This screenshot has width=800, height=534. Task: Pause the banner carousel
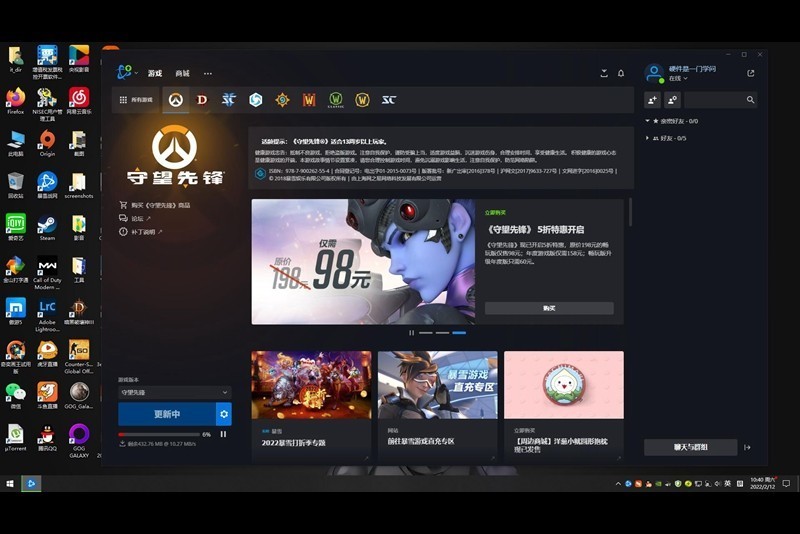click(x=411, y=333)
